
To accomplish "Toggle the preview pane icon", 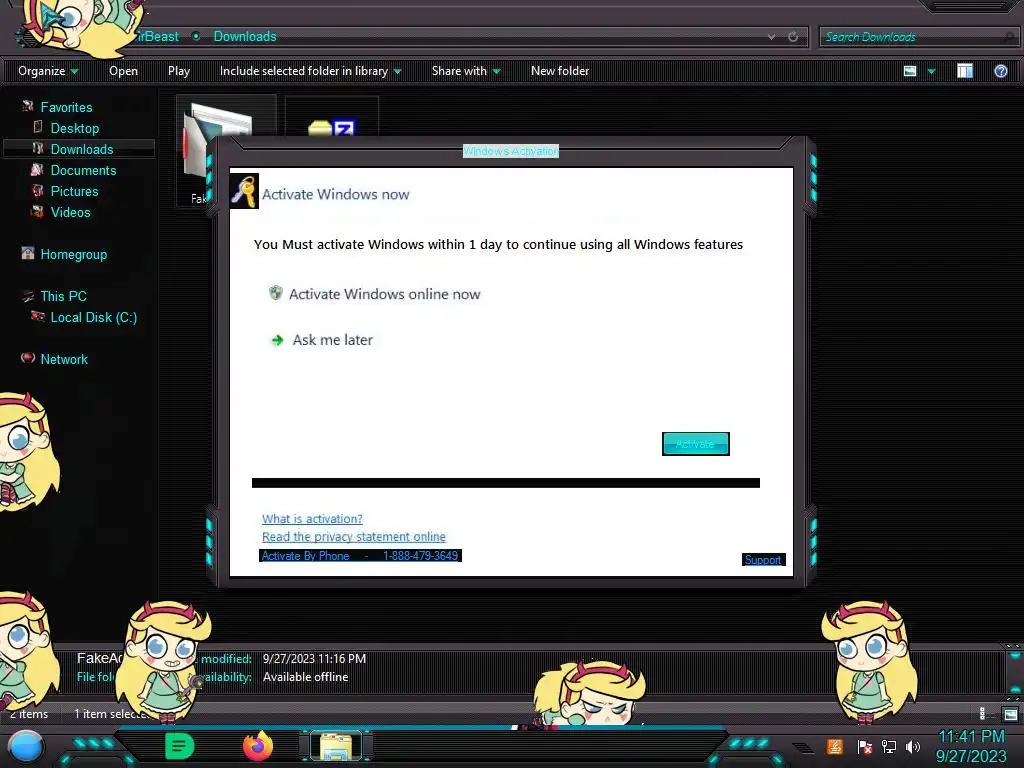I will 965,71.
